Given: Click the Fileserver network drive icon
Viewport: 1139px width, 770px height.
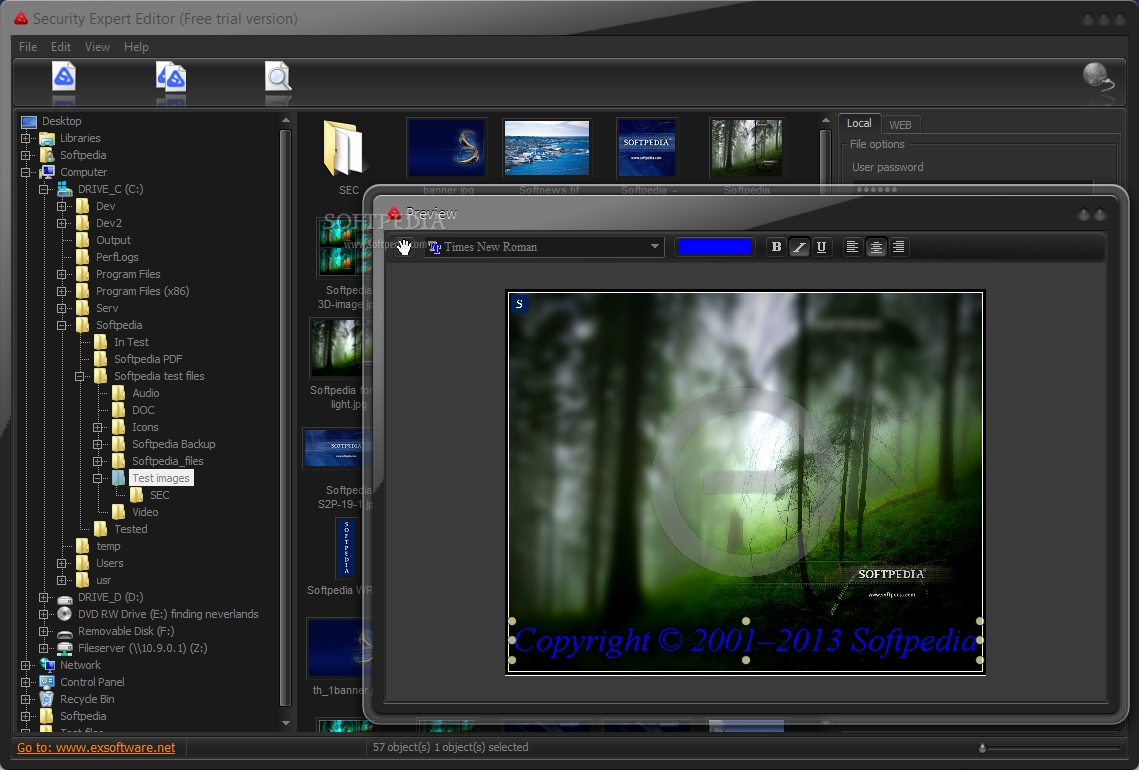Looking at the screenshot, I should pos(65,648).
